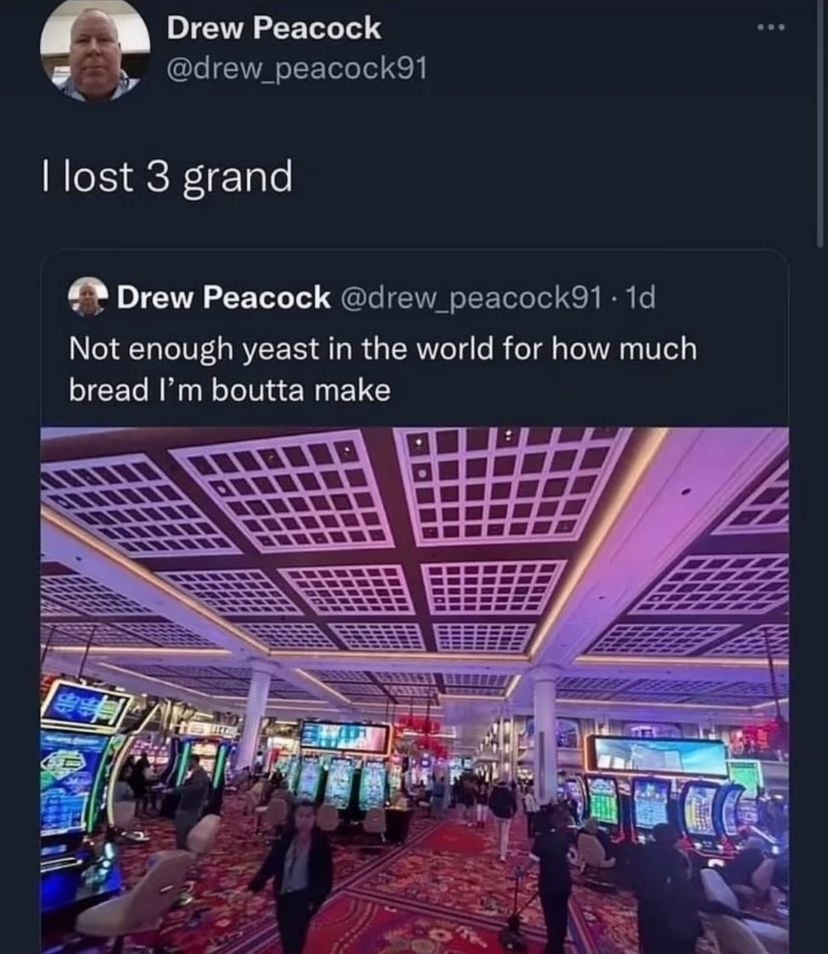
Task: Click the woman walking in casino photo
Action: (x=296, y=876)
